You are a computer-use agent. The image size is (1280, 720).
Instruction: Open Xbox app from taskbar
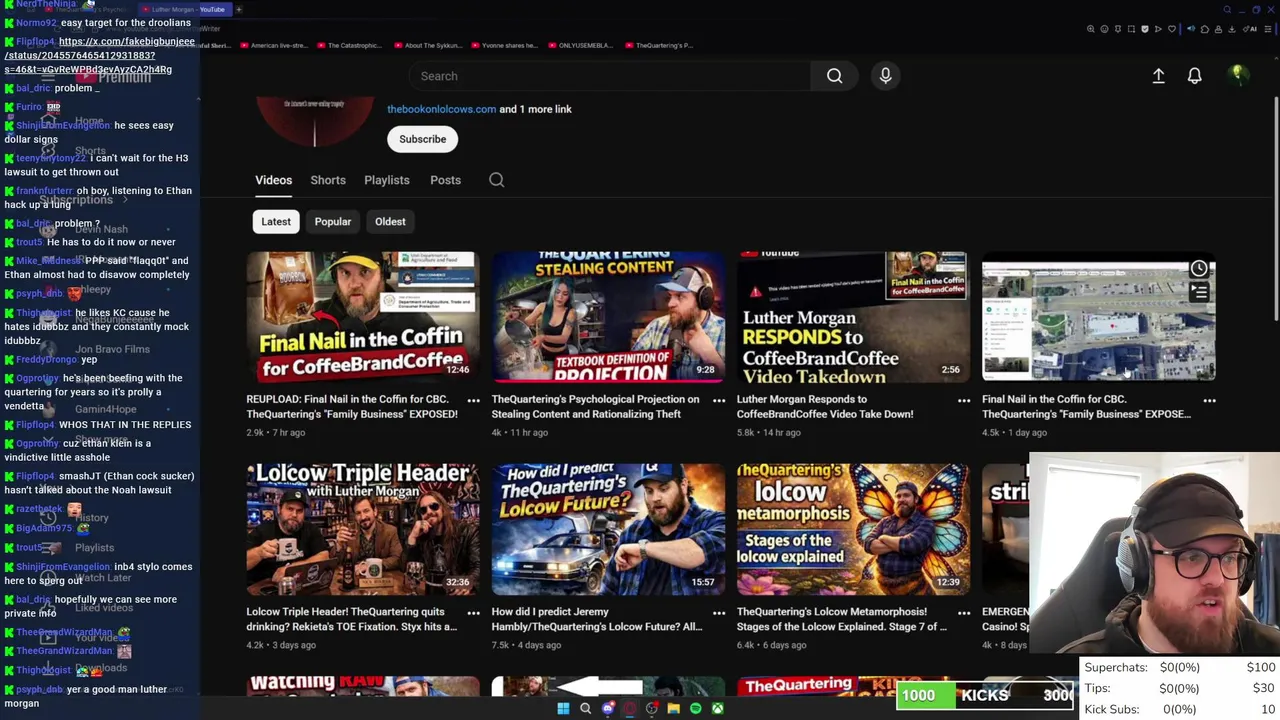point(717,708)
